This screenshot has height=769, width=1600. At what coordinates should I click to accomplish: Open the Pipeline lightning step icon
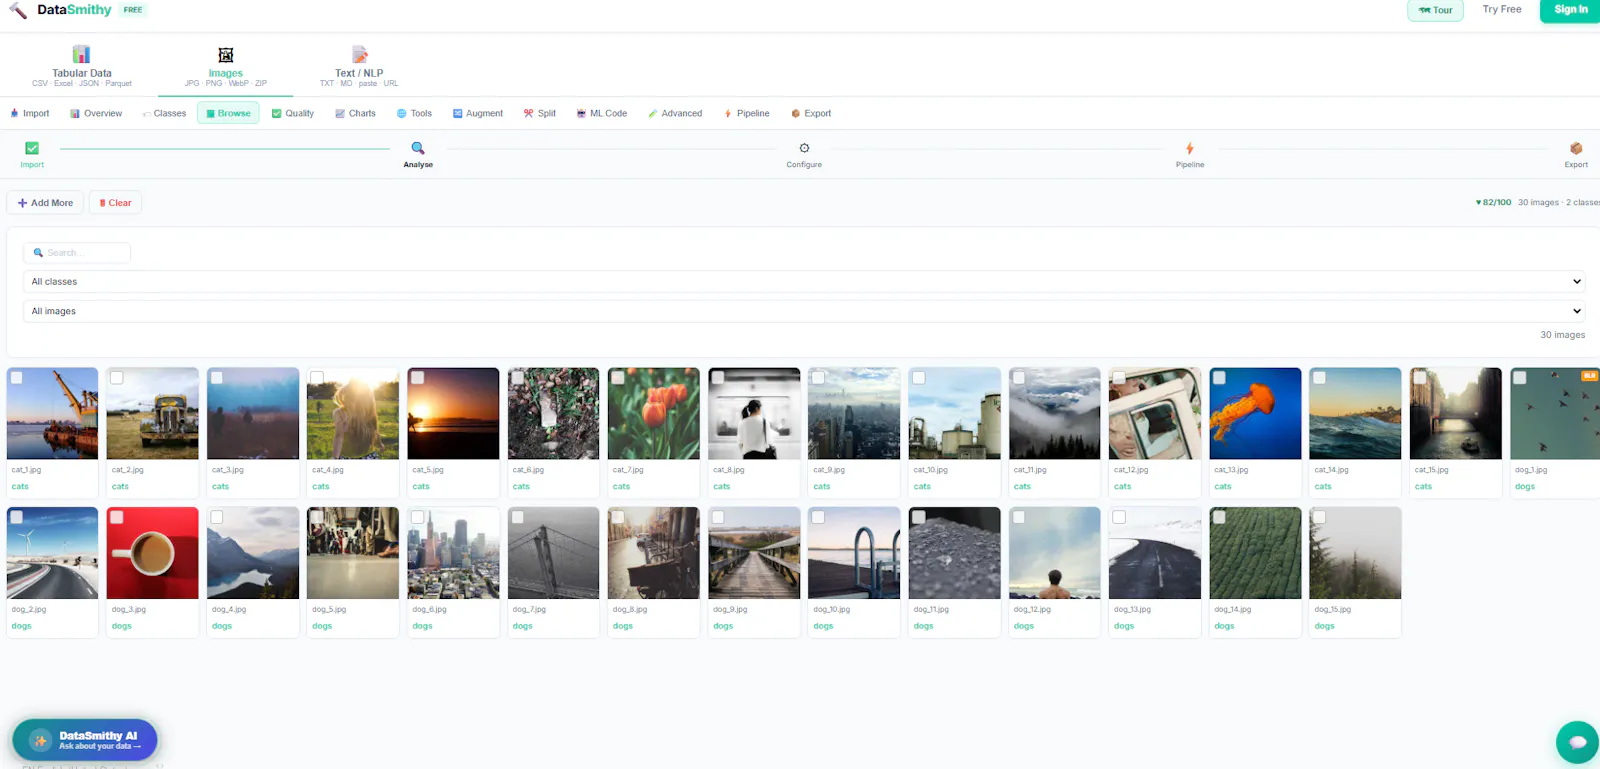[1190, 148]
